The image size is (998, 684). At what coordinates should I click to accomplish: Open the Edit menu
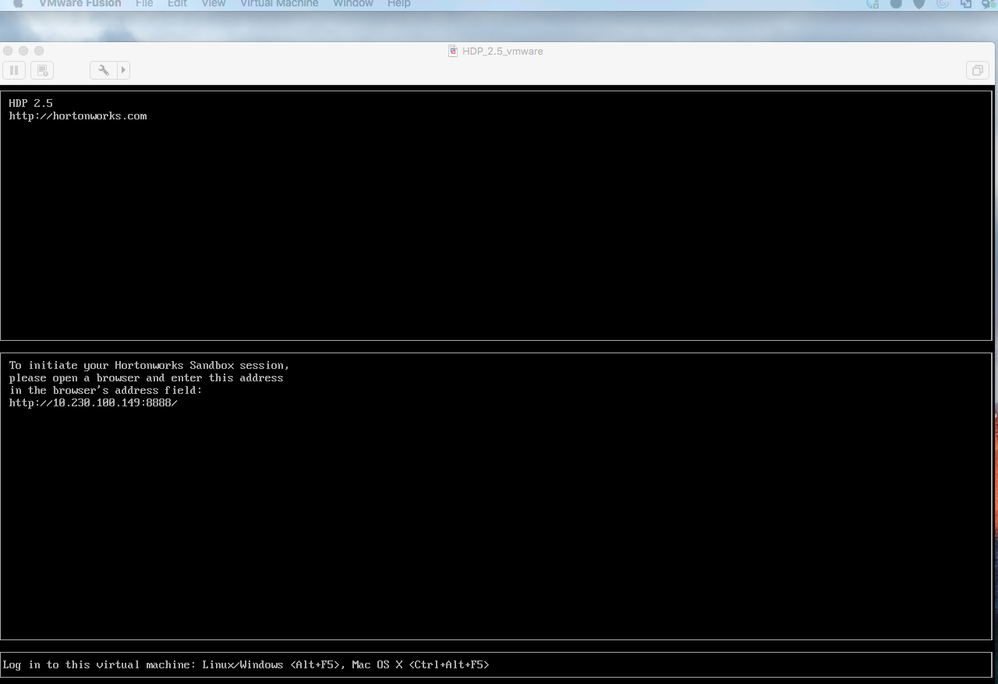tap(178, 4)
